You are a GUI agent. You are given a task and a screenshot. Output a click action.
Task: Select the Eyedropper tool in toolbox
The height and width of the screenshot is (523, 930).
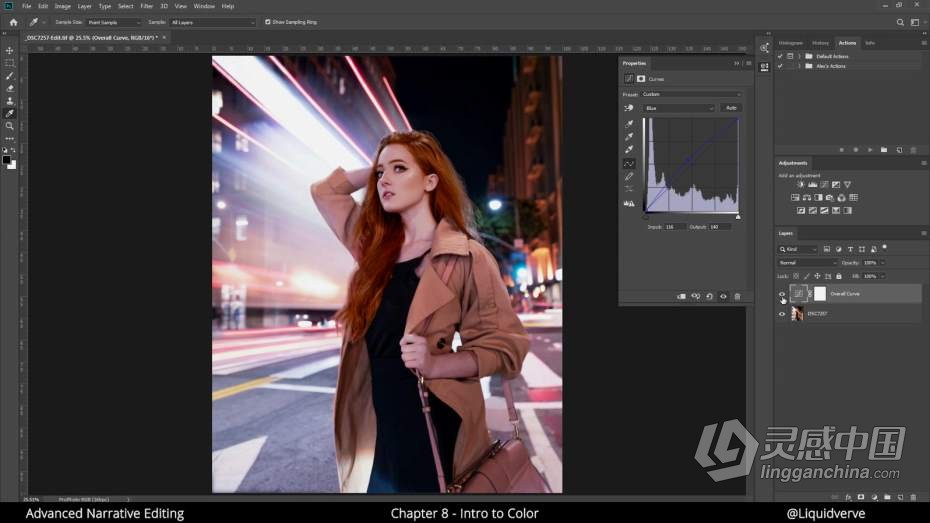click(x=9, y=113)
